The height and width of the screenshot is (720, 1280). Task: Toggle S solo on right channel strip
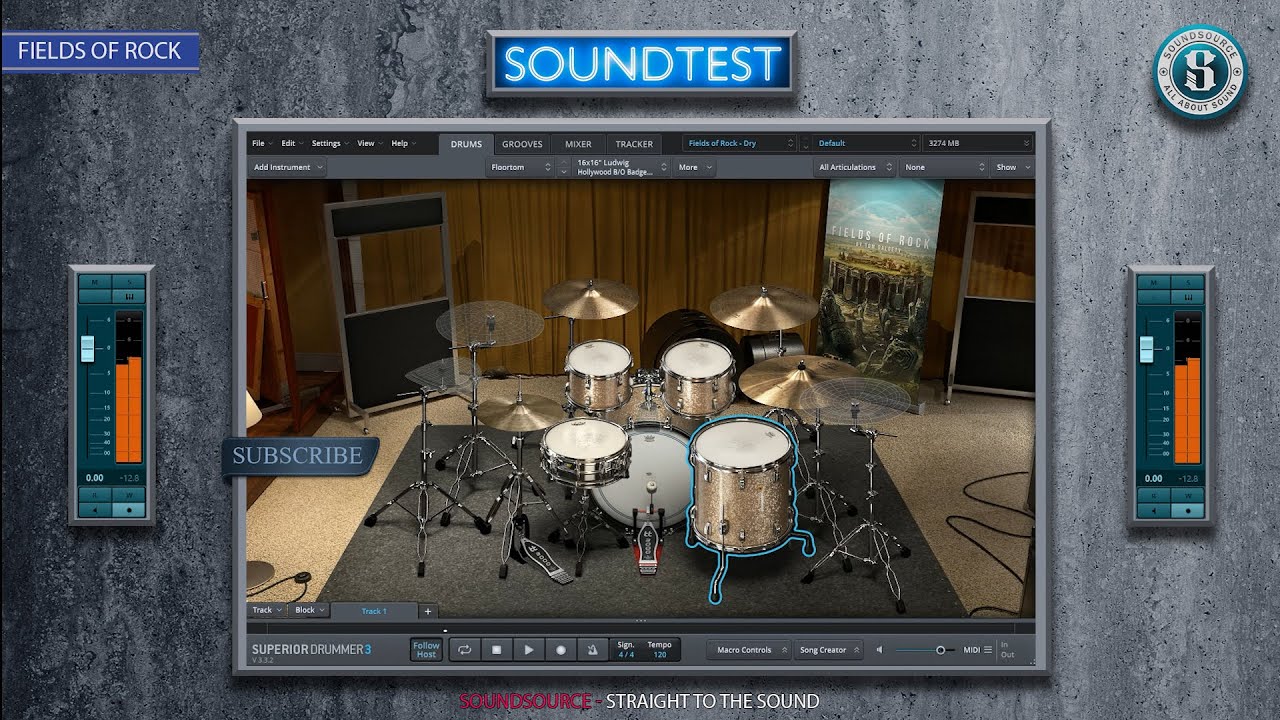[x=1189, y=283]
